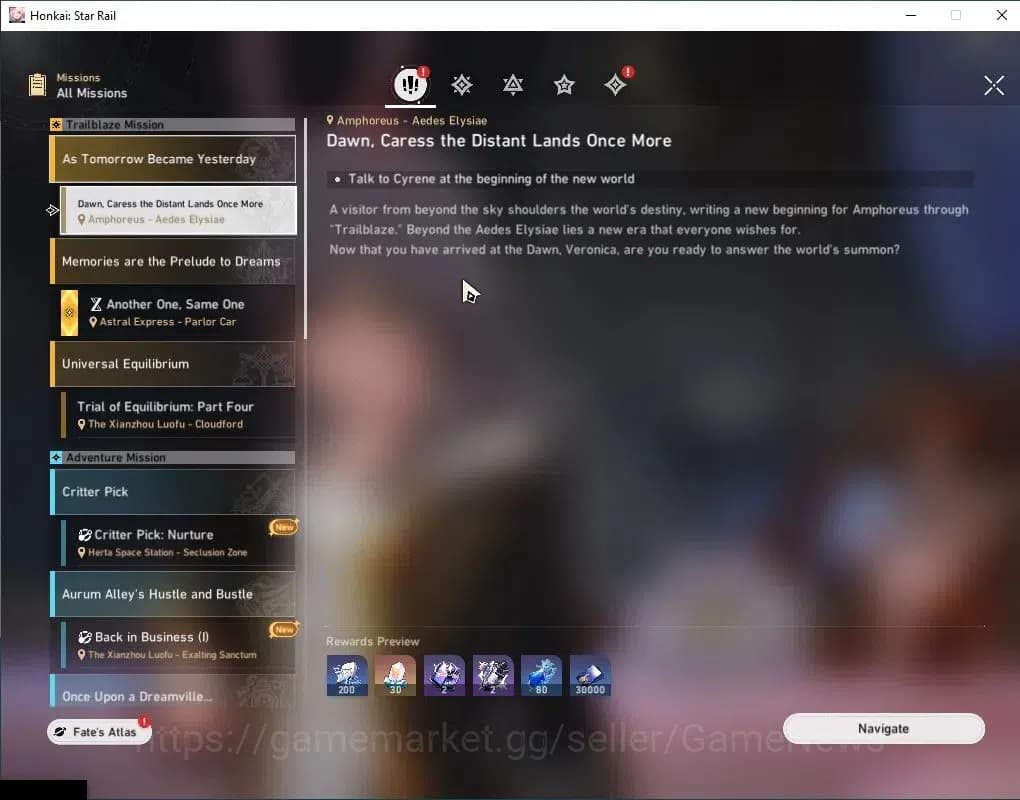The width and height of the screenshot is (1020, 800).
Task: Click New badge on Back in Business
Action: click(x=284, y=629)
